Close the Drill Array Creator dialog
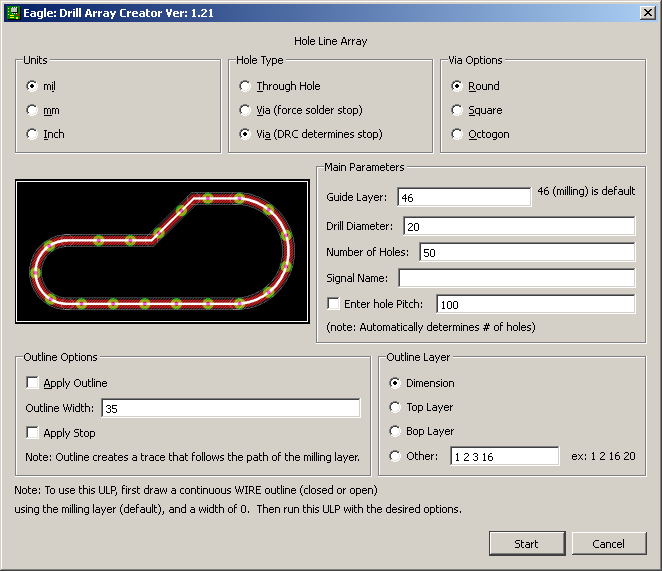This screenshot has width=662, height=571. click(648, 13)
